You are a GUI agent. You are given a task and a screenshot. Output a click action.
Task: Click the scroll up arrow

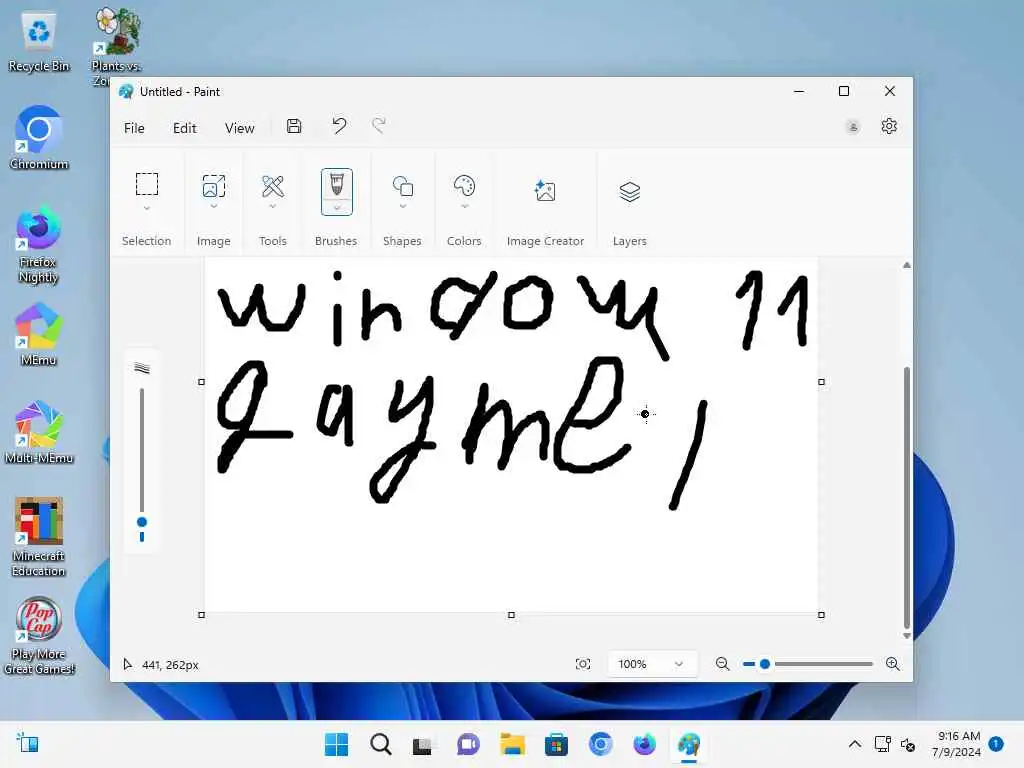906,265
